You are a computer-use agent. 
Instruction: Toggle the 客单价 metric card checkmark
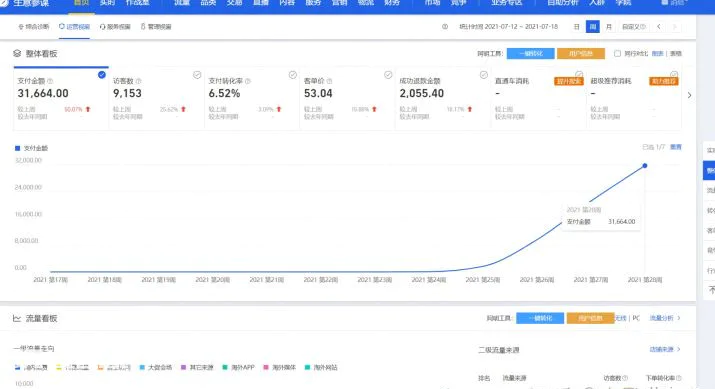tap(388, 75)
